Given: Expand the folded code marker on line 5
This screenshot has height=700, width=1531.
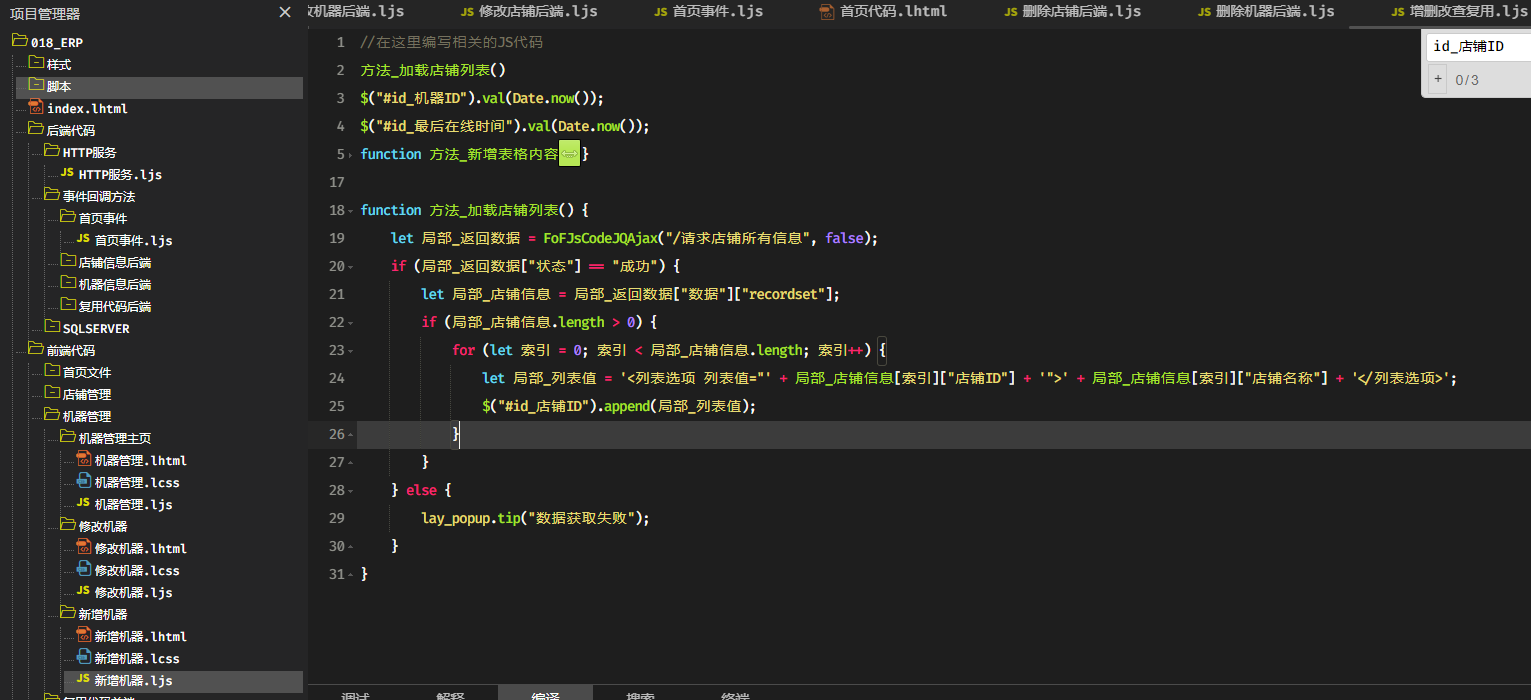Looking at the screenshot, I should 569,154.
